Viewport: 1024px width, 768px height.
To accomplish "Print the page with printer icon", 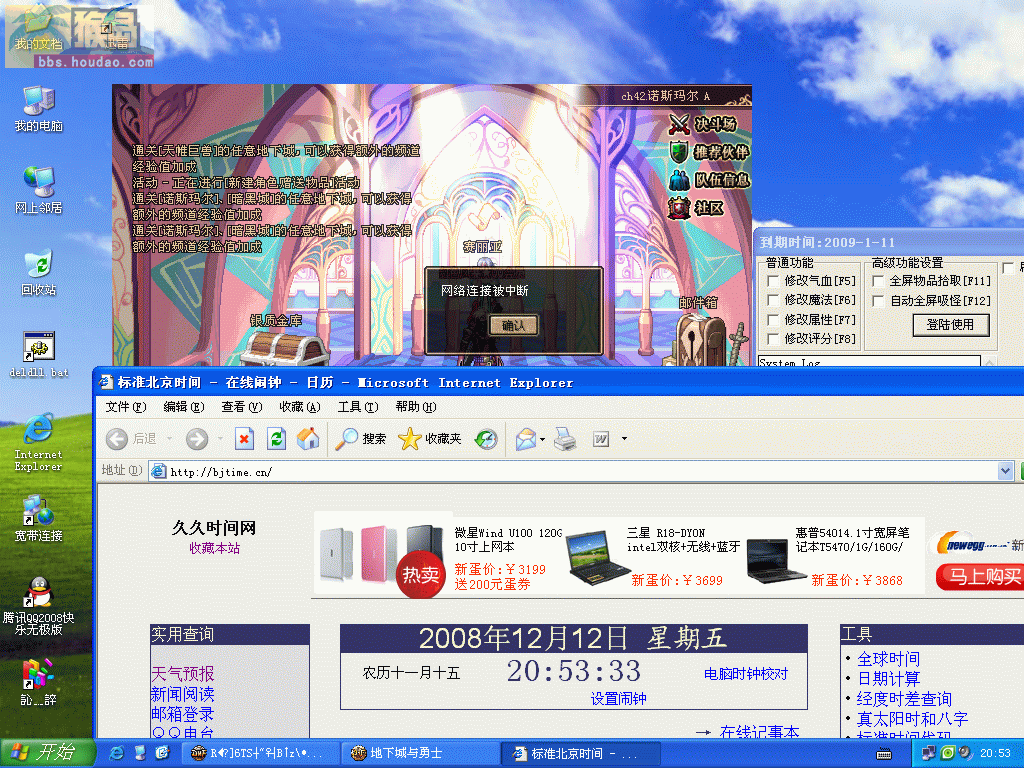I will (565, 439).
